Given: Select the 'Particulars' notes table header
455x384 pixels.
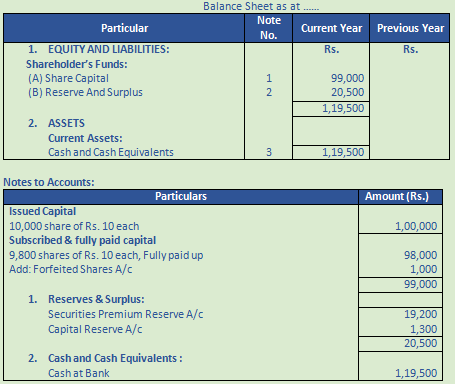Looking at the screenshot, I should click(181, 196).
